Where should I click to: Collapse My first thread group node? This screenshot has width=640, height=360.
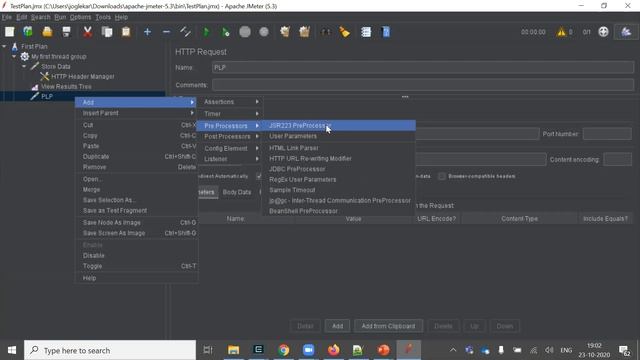[14, 56]
